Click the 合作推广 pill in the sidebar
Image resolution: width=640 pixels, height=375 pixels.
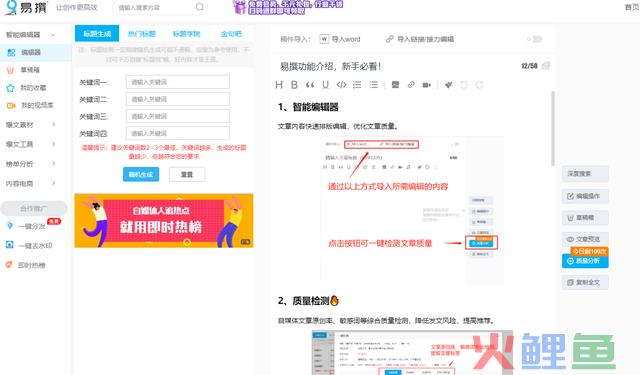pyautogui.click(x=33, y=209)
